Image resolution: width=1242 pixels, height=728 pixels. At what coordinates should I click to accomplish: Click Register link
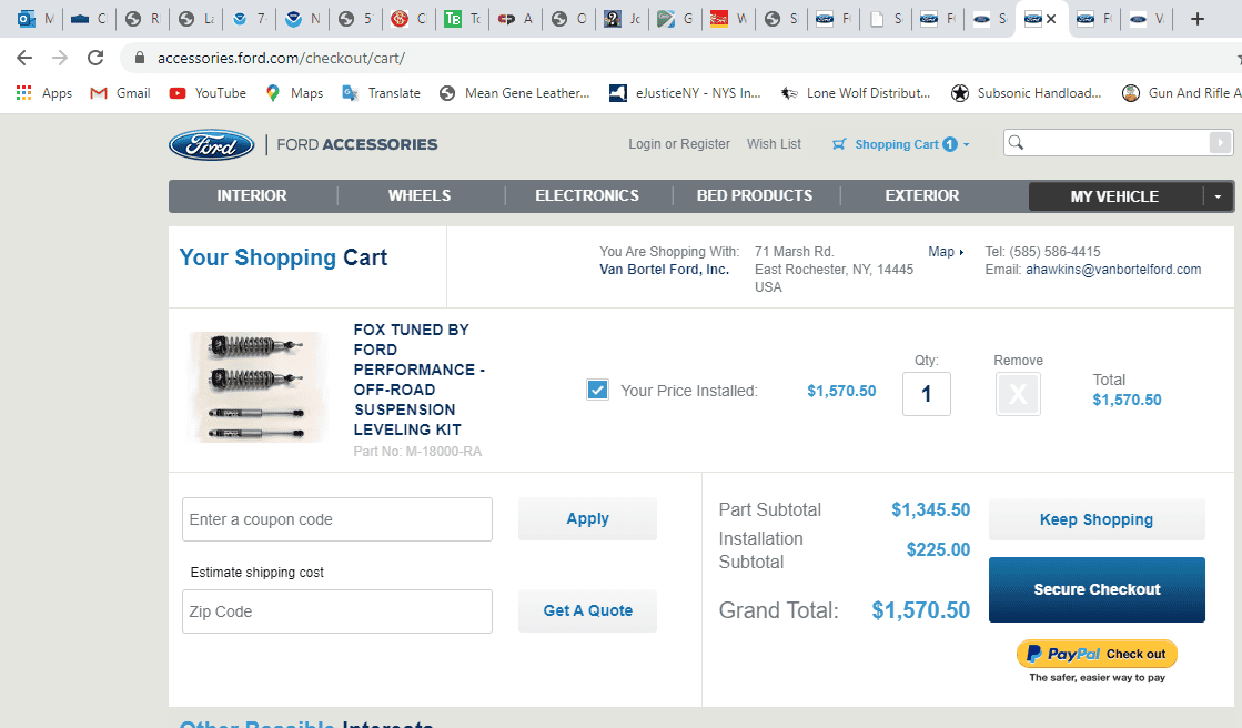pyautogui.click(x=705, y=144)
